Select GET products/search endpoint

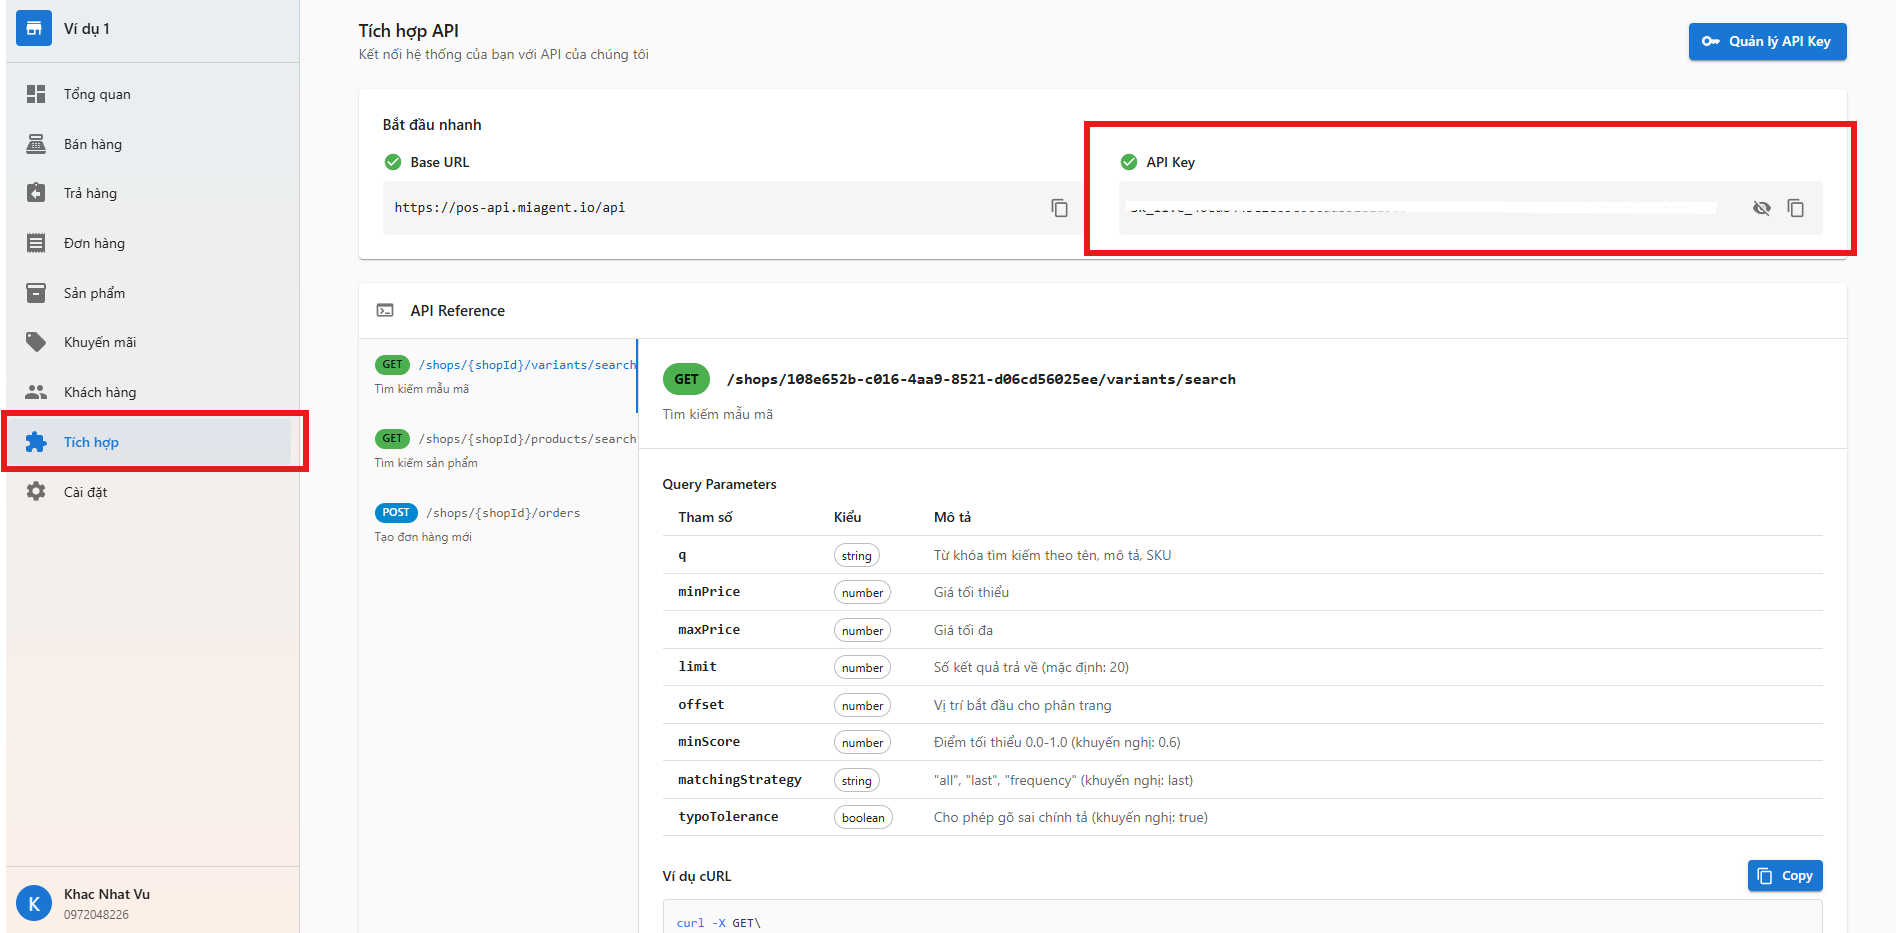505,449
